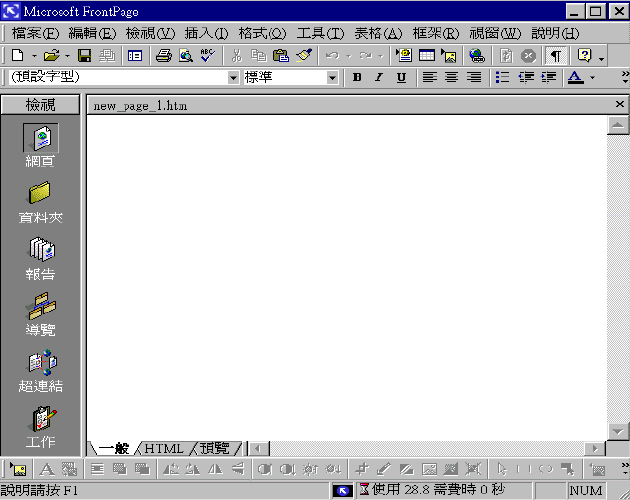The height and width of the screenshot is (500, 630).
Task: Toggle Show All paragraph marks
Action: [x=556, y=55]
